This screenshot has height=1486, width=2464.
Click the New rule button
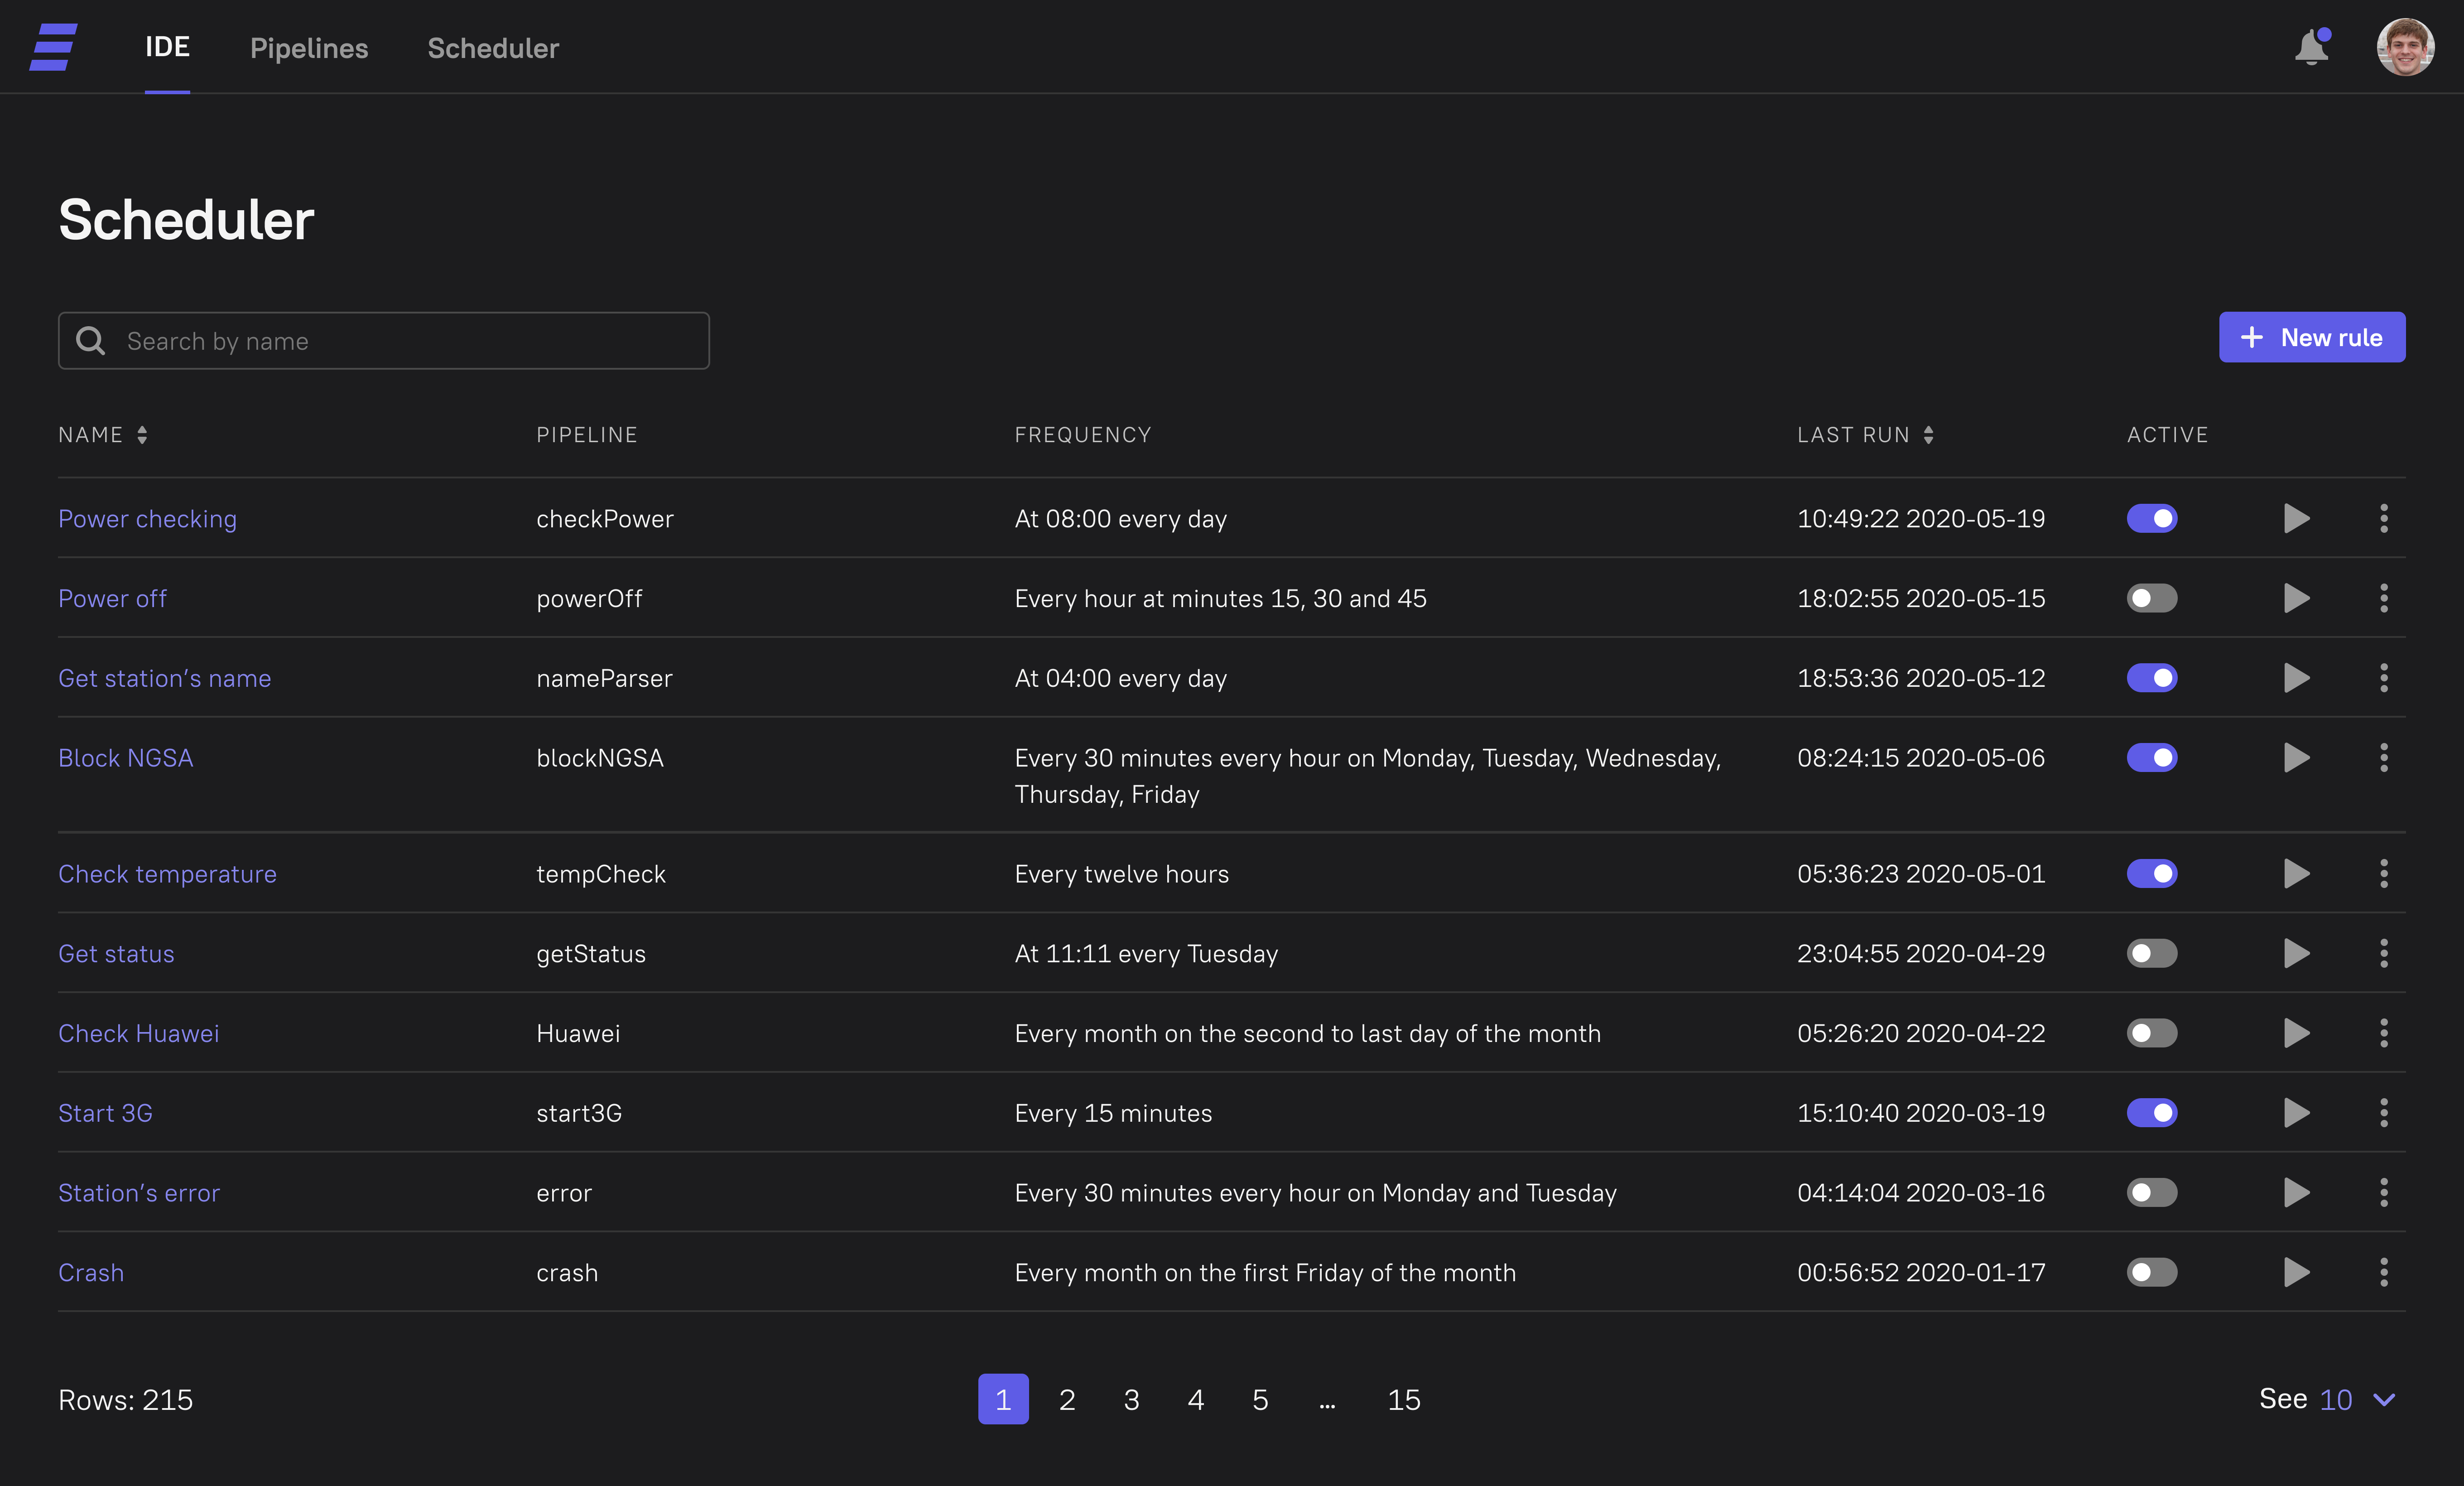(2311, 337)
